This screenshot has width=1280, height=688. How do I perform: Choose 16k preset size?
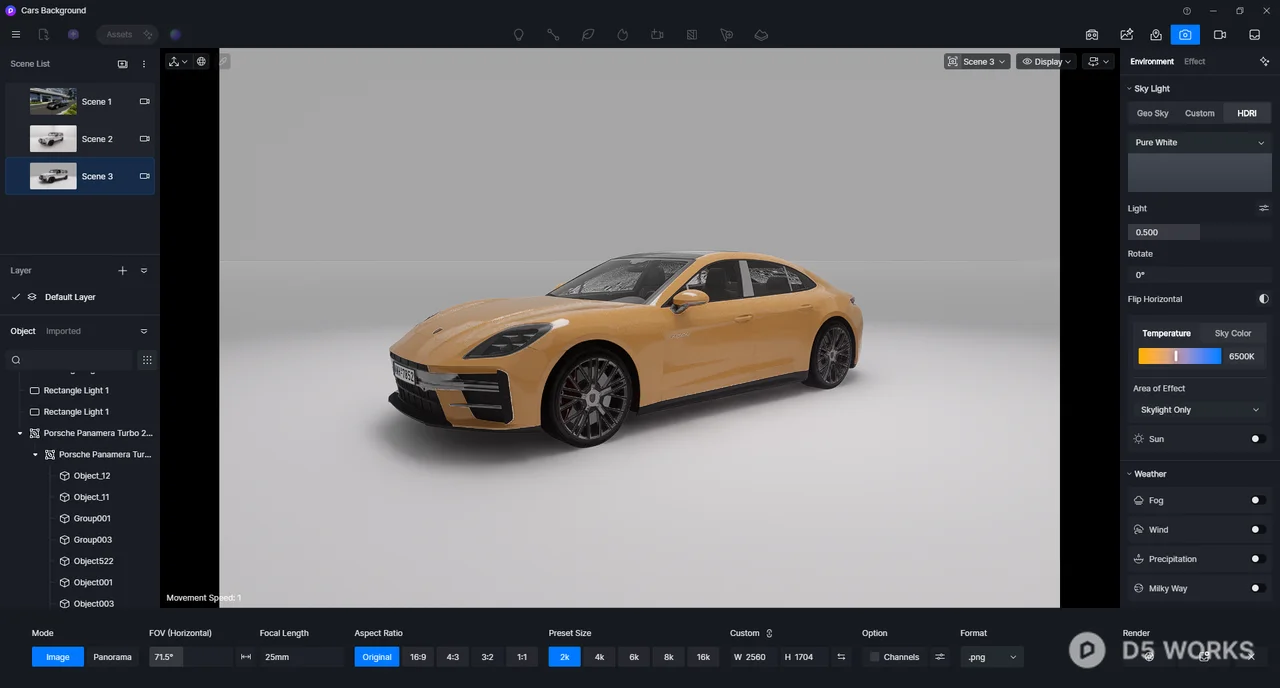[x=703, y=657]
